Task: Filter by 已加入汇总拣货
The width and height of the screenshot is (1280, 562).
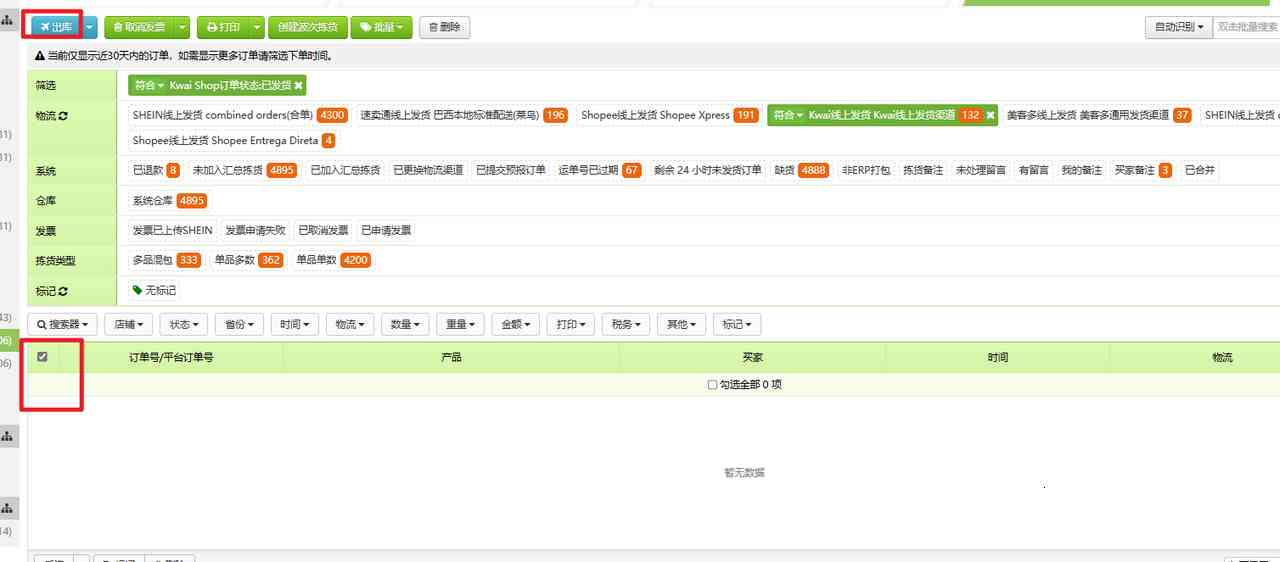Action: click(x=345, y=170)
